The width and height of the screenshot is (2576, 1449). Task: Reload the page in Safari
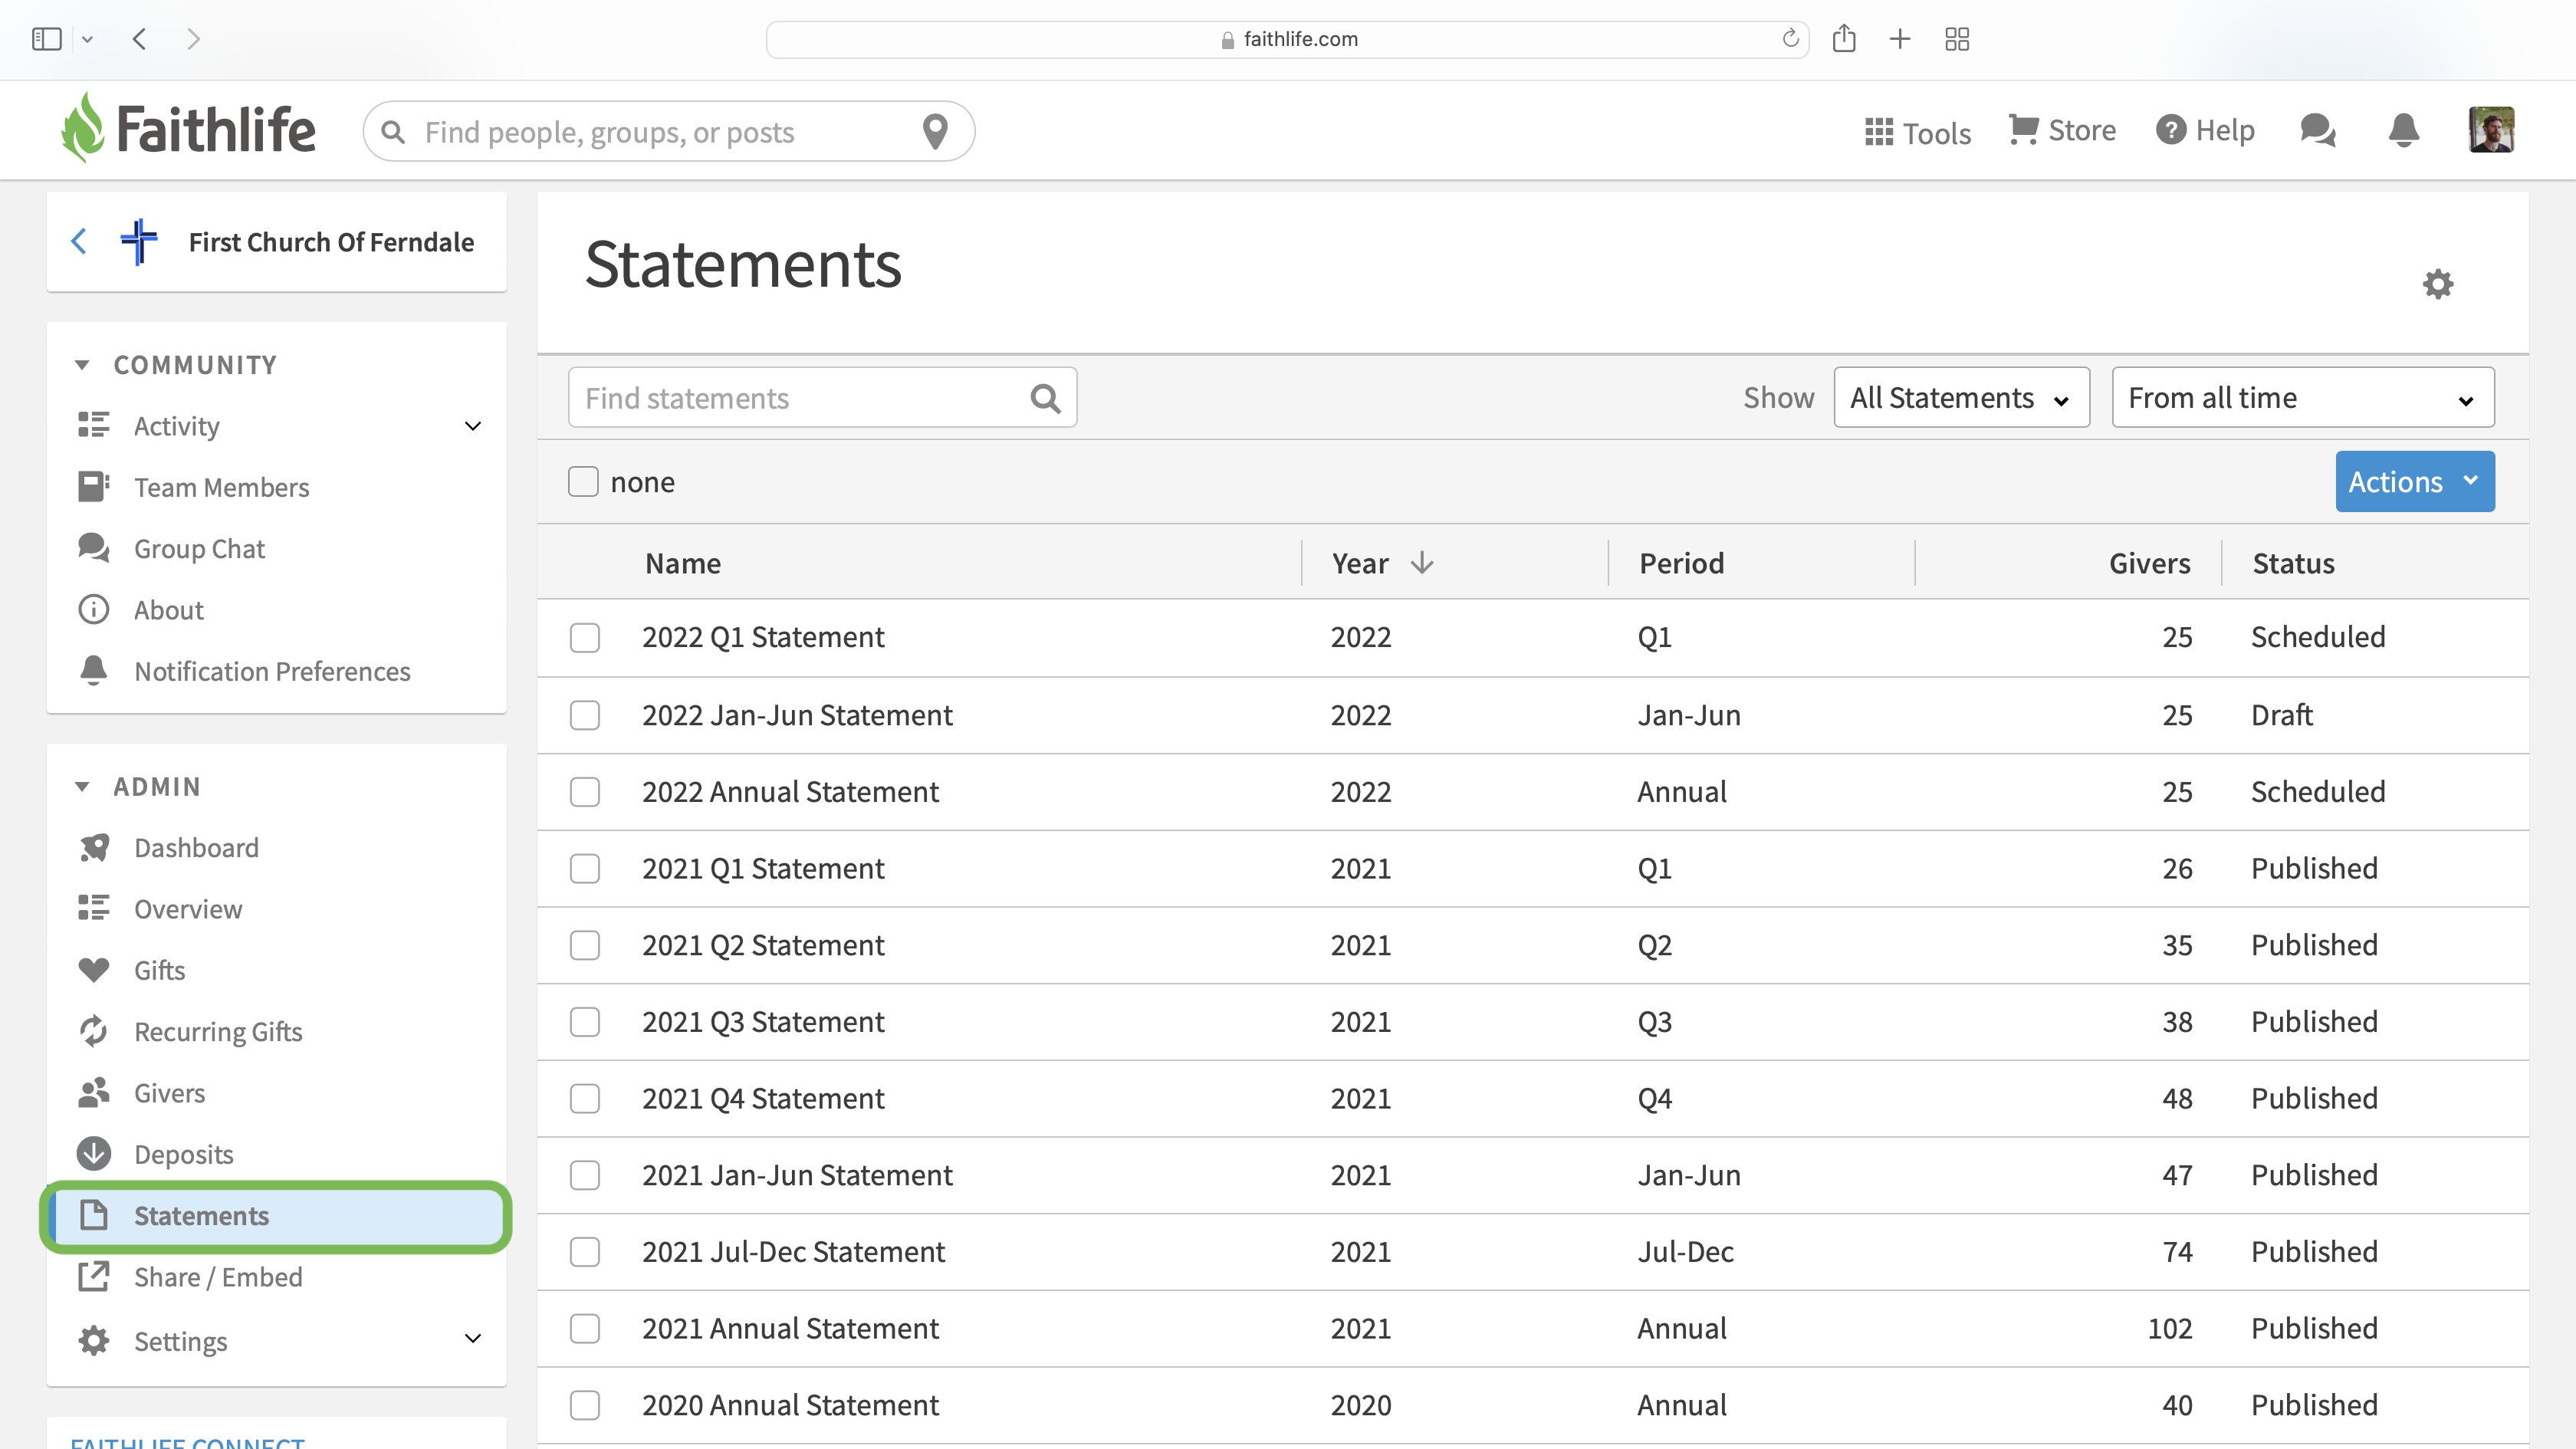point(1790,38)
